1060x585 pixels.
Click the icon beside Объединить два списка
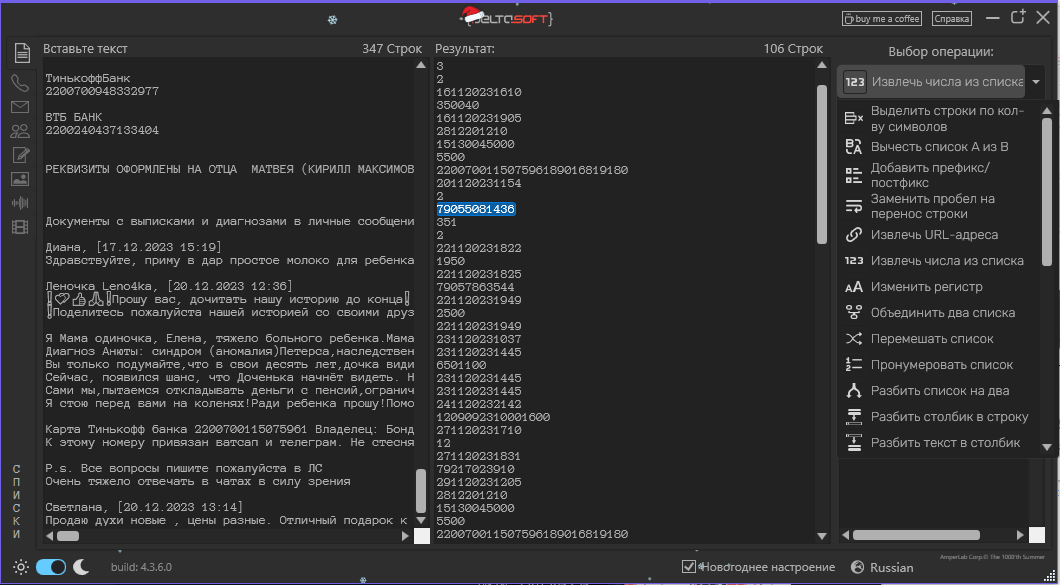(x=854, y=312)
